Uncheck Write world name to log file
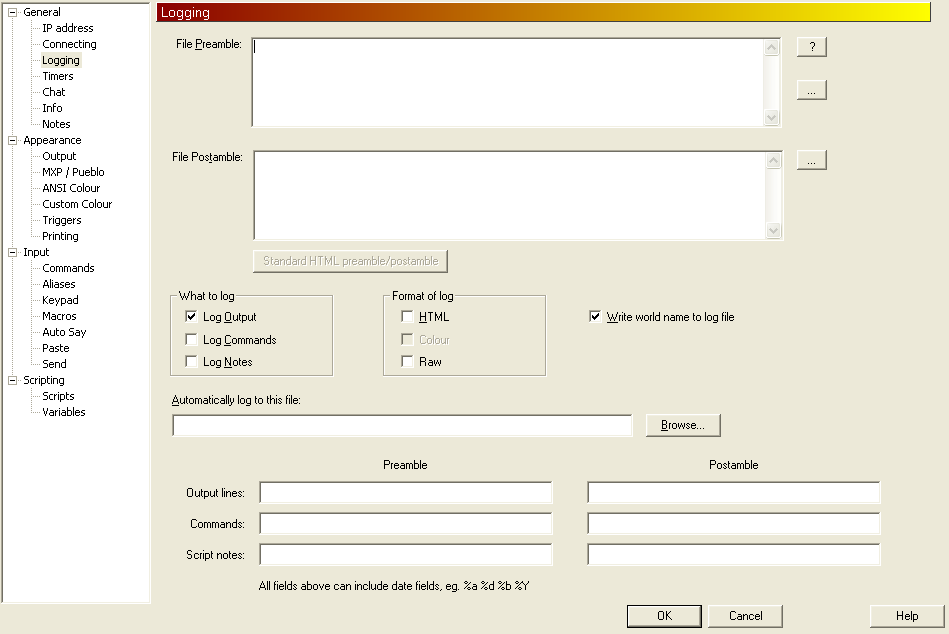This screenshot has height=634, width=949. [x=596, y=317]
